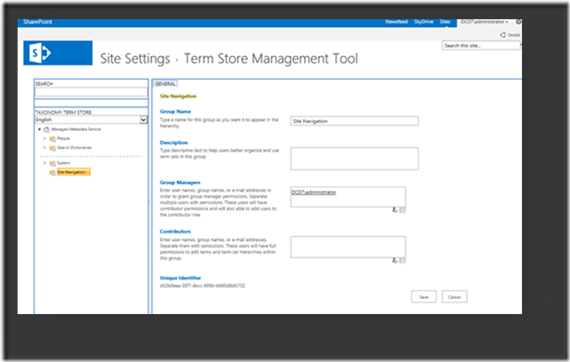Image resolution: width=570 pixels, height=362 pixels.
Task: Click the Contributors people picker field
Action: 348,247
